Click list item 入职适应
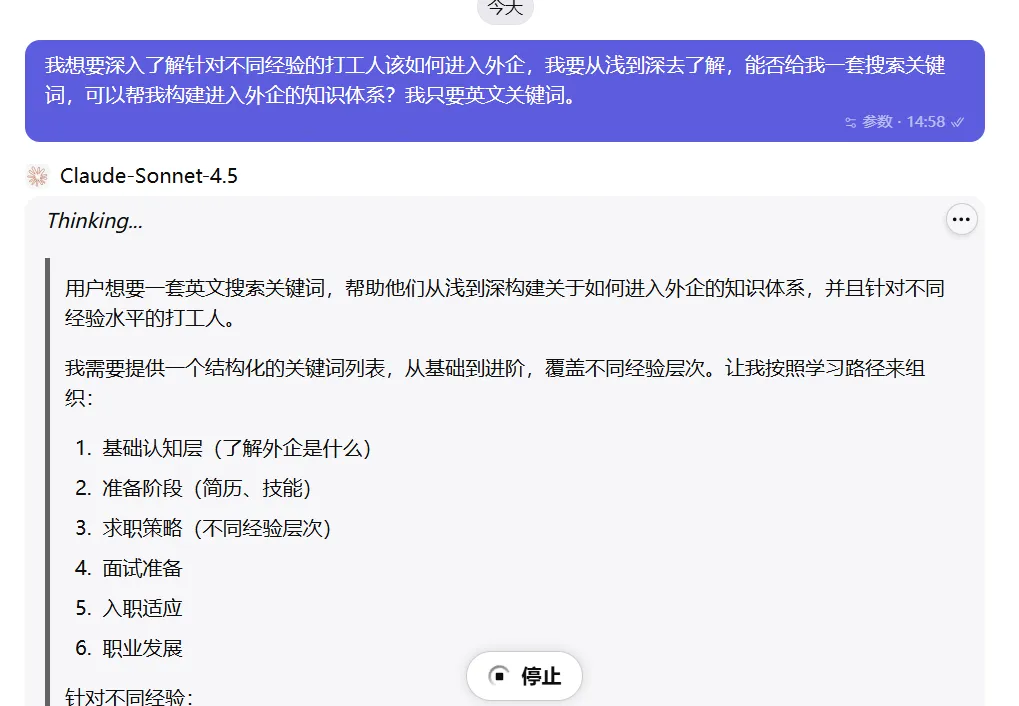Image resolution: width=1019 pixels, height=706 pixels. [x=142, y=608]
